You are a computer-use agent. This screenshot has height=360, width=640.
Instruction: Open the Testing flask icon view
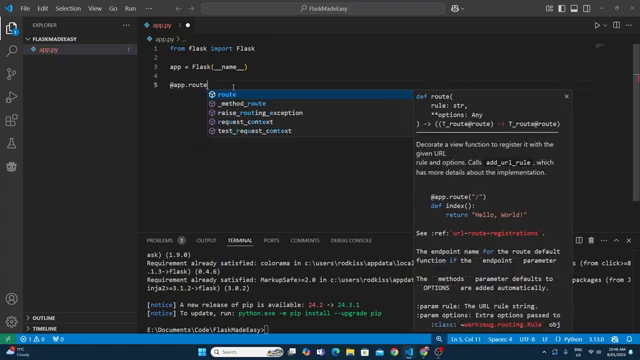click(11, 143)
